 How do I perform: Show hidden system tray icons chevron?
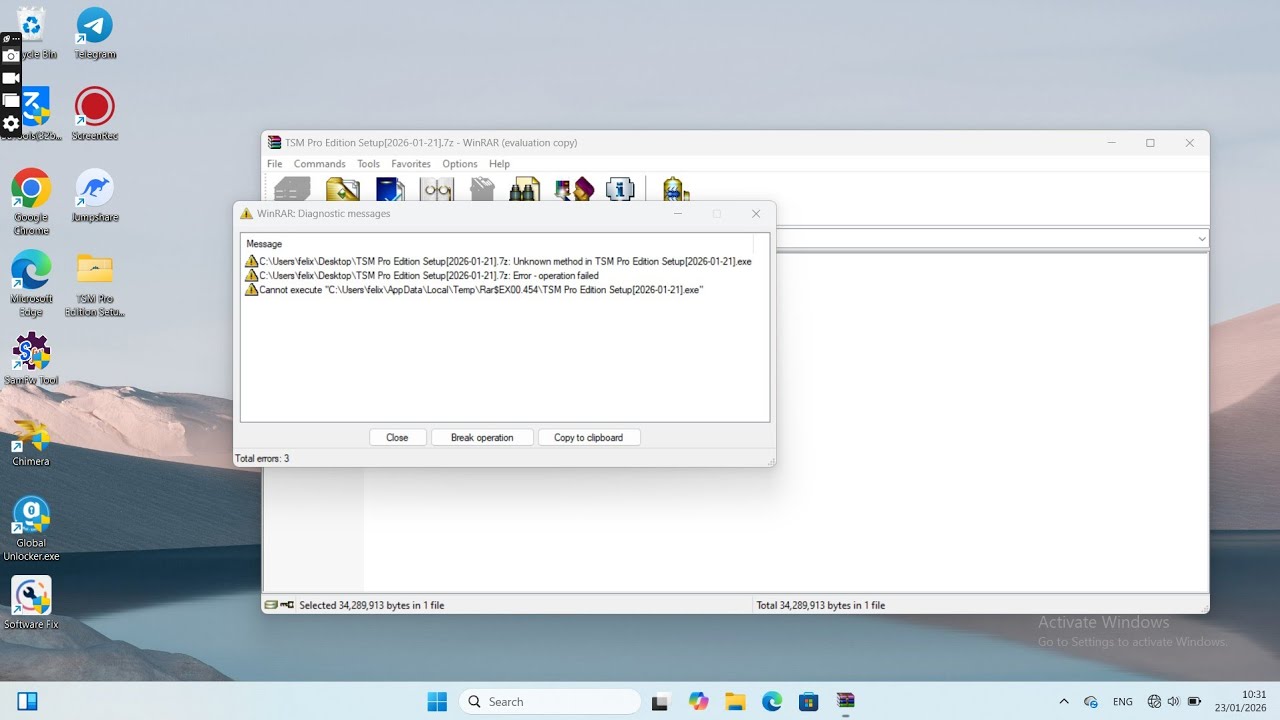point(1063,702)
